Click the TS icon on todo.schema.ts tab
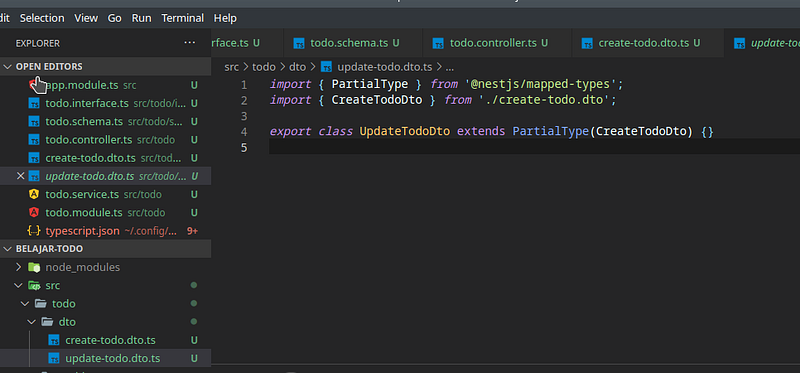The height and width of the screenshot is (373, 800). (x=299, y=43)
